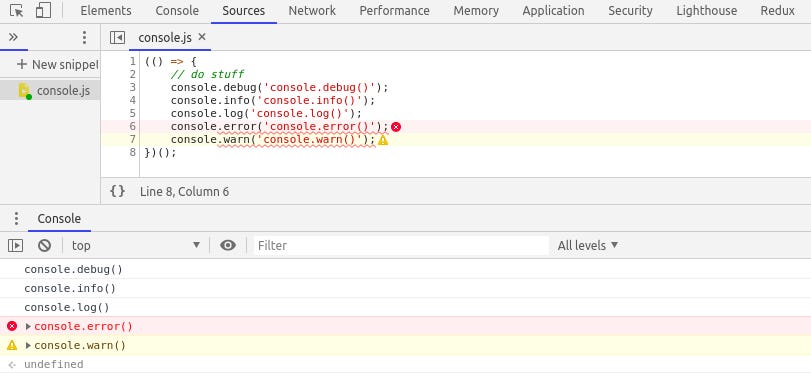Select the Console drawer tab
The width and height of the screenshot is (811, 377).
[59, 219]
